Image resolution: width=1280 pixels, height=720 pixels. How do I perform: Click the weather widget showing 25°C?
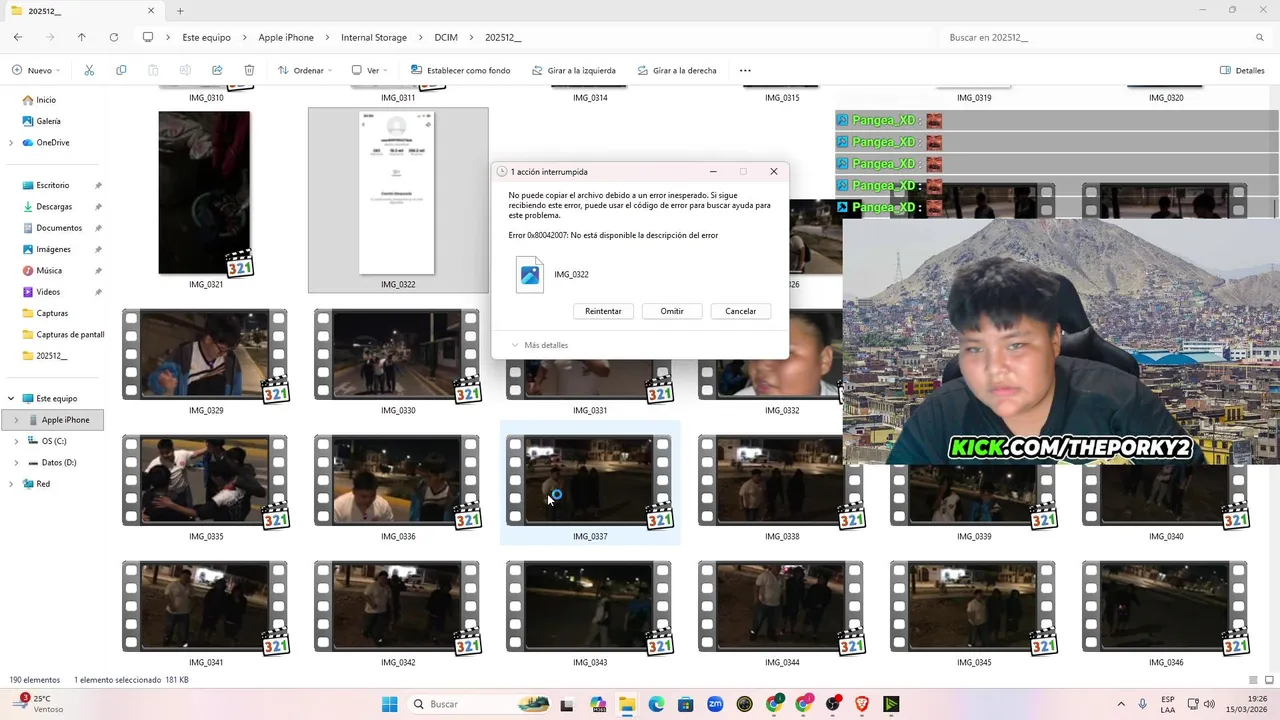(36, 704)
